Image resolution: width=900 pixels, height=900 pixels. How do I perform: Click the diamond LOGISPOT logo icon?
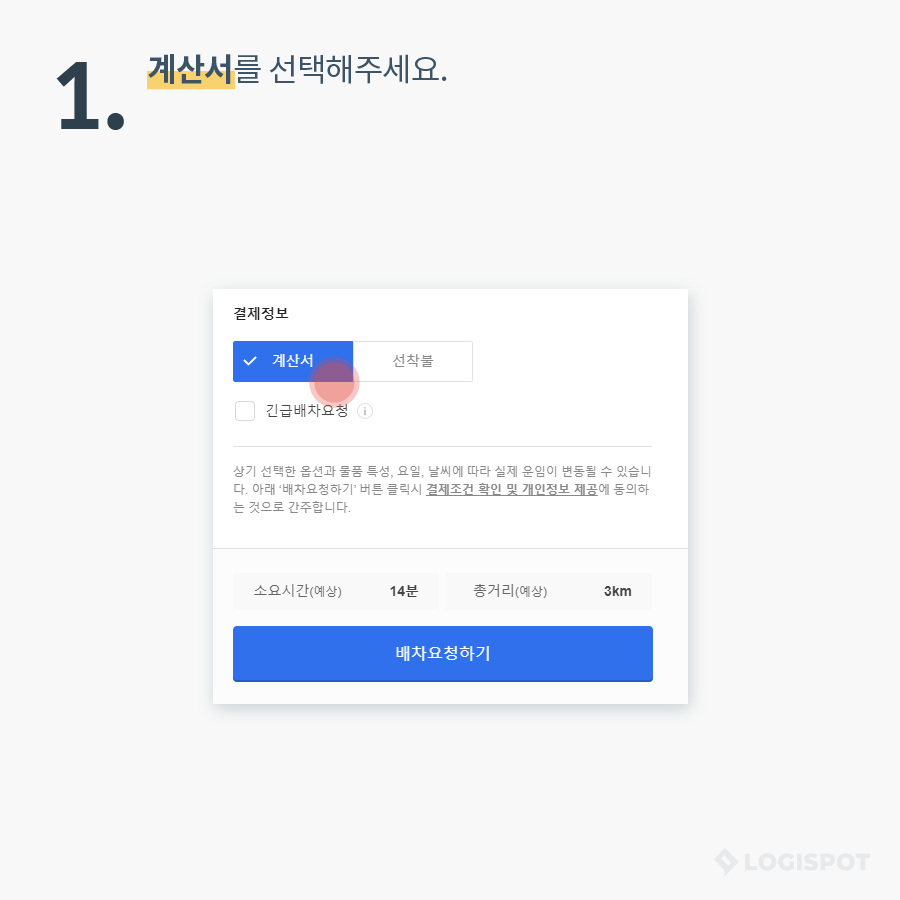[726, 862]
